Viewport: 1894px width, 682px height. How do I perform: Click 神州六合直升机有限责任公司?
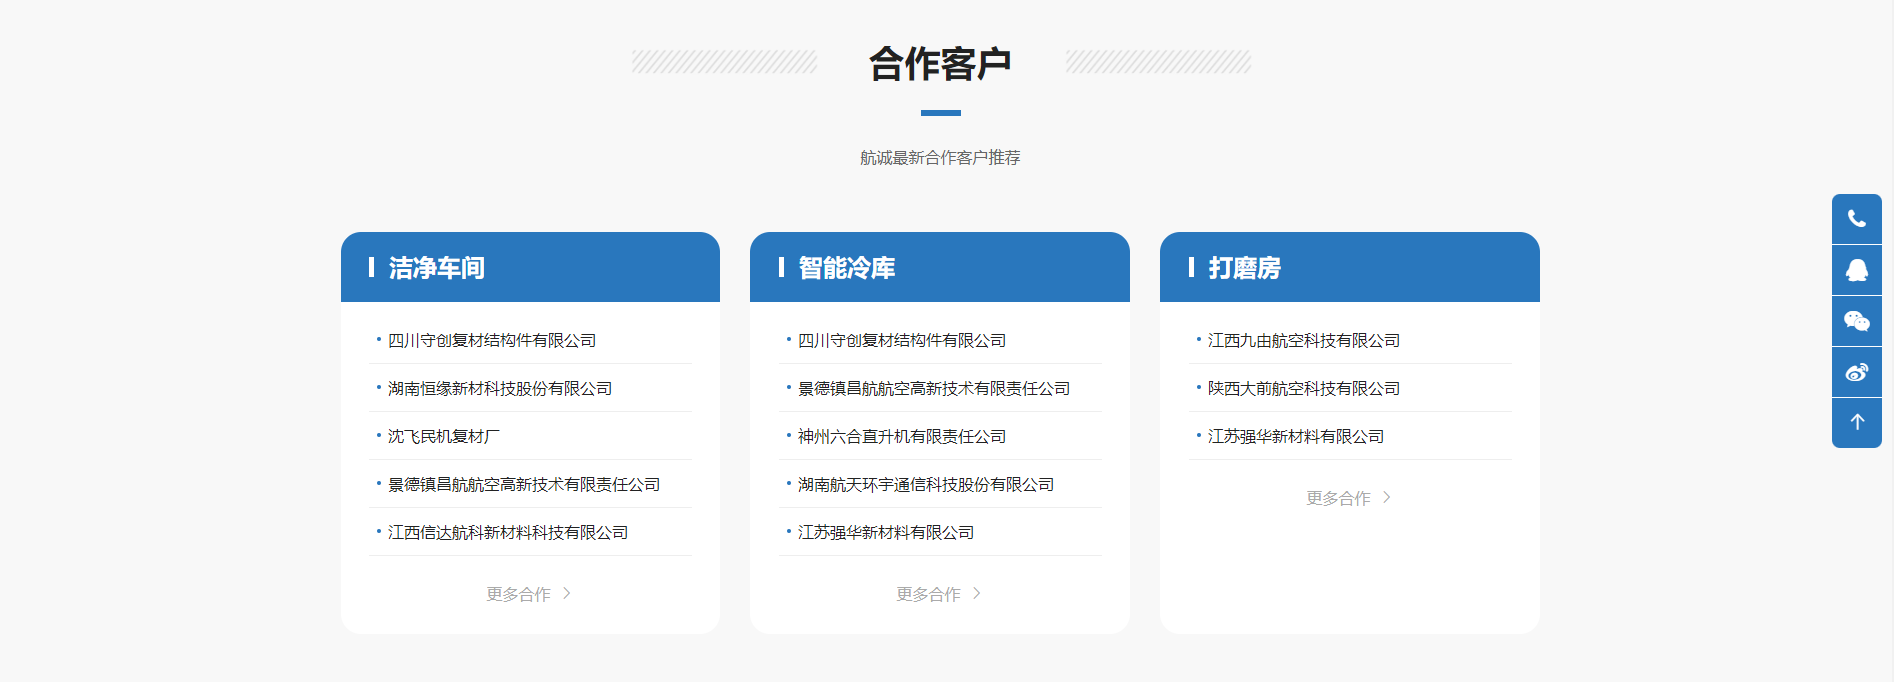(x=902, y=437)
